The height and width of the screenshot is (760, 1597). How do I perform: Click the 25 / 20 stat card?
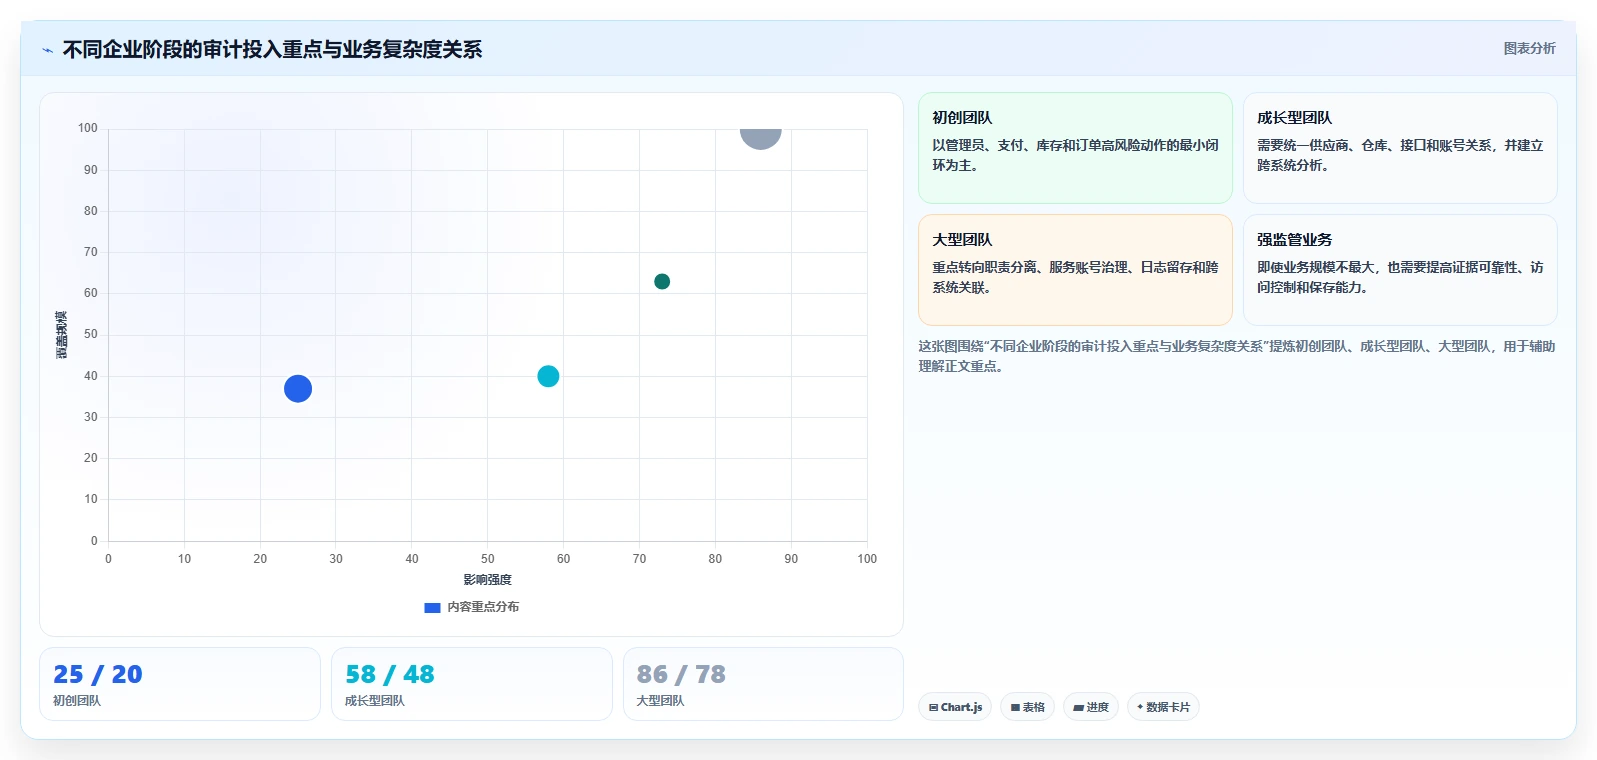point(180,684)
